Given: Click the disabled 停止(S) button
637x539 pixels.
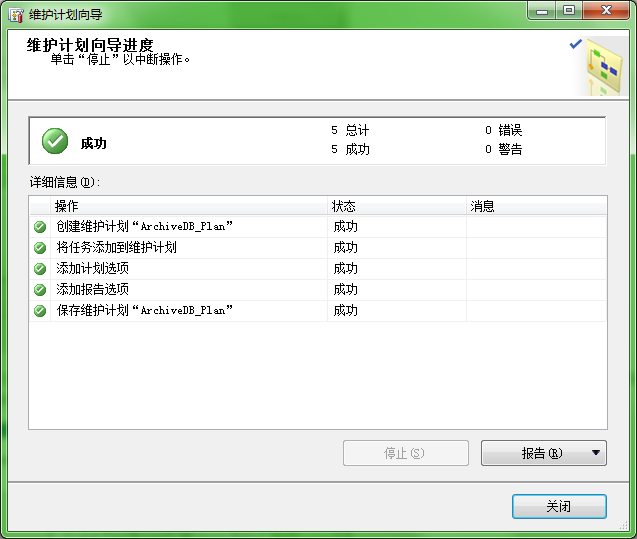Looking at the screenshot, I should (x=405, y=453).
